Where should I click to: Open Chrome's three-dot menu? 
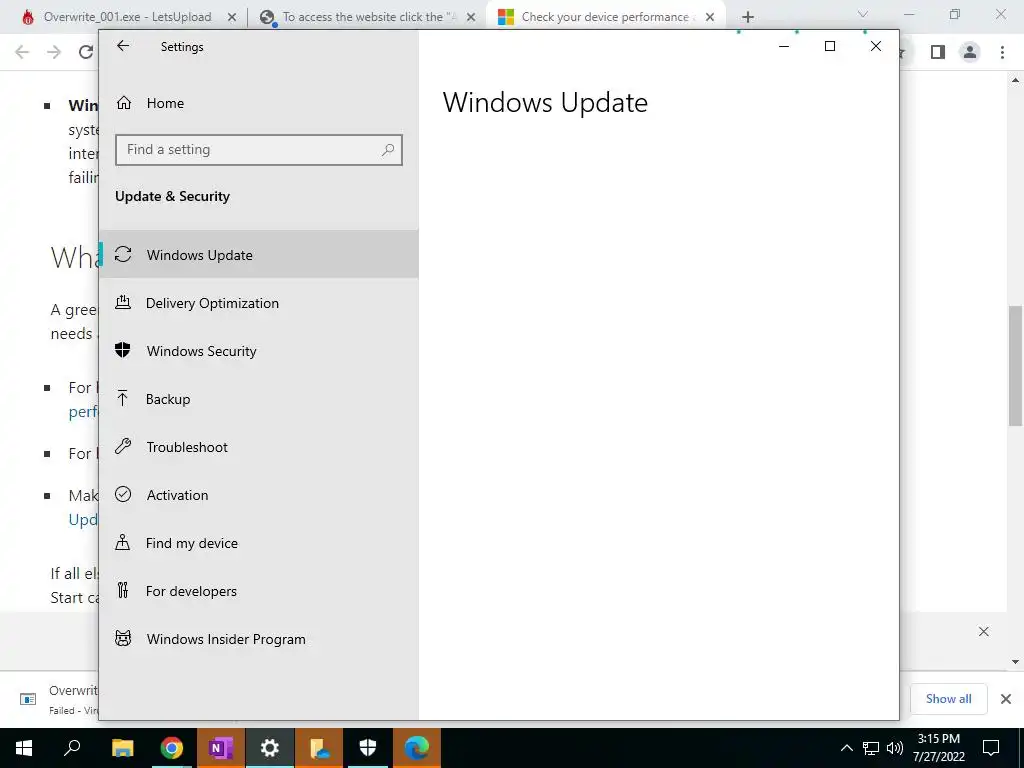pos(1002,52)
